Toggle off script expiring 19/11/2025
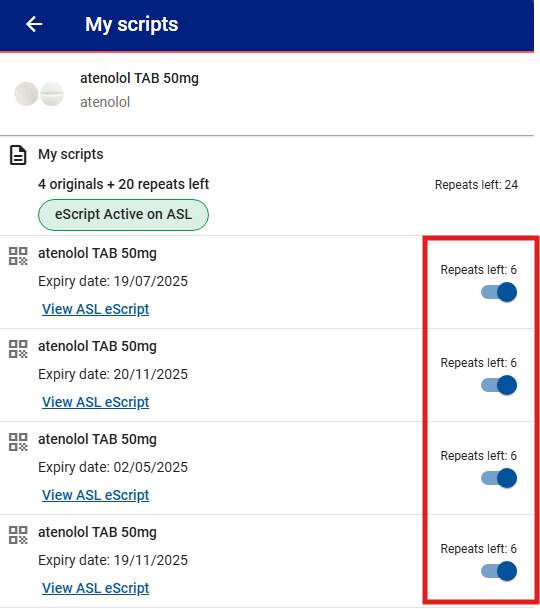 [499, 571]
